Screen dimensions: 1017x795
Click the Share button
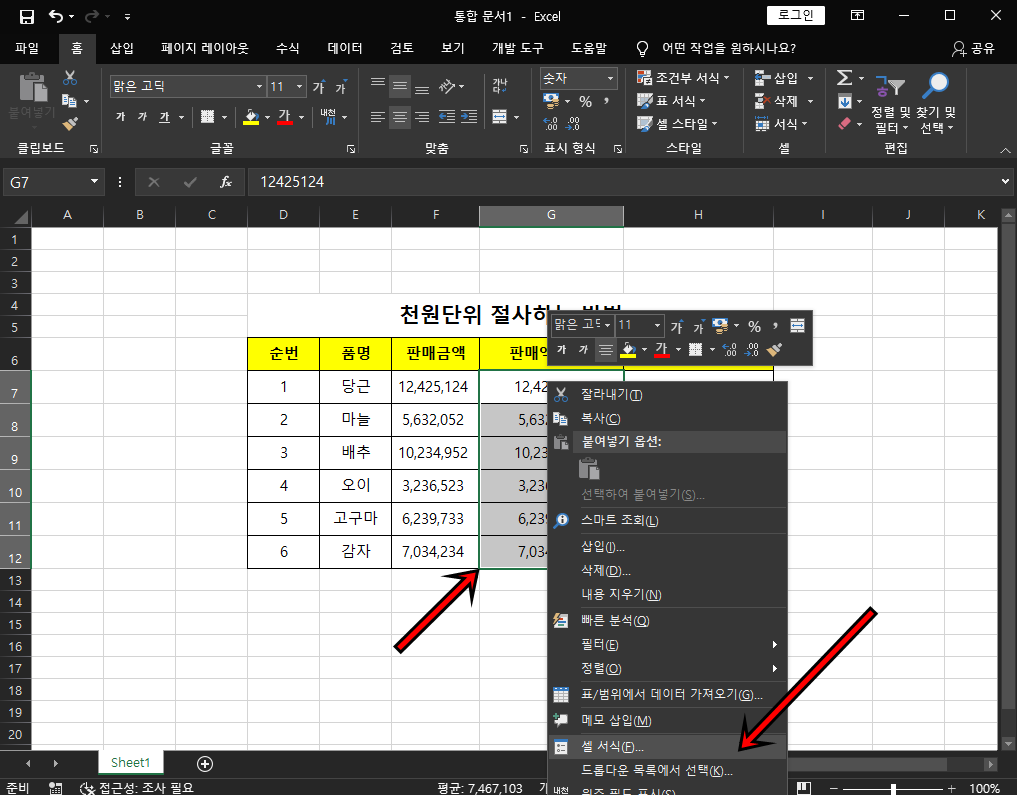pos(973,49)
